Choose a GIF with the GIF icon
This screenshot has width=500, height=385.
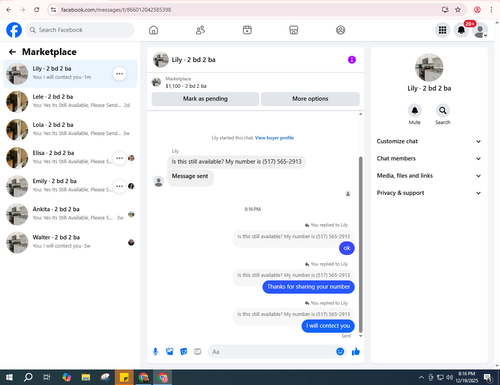[198, 351]
